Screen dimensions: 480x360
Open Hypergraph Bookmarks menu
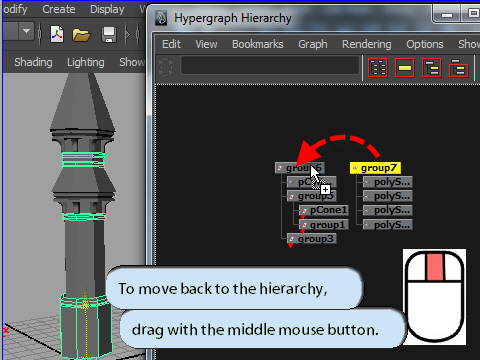point(258,44)
